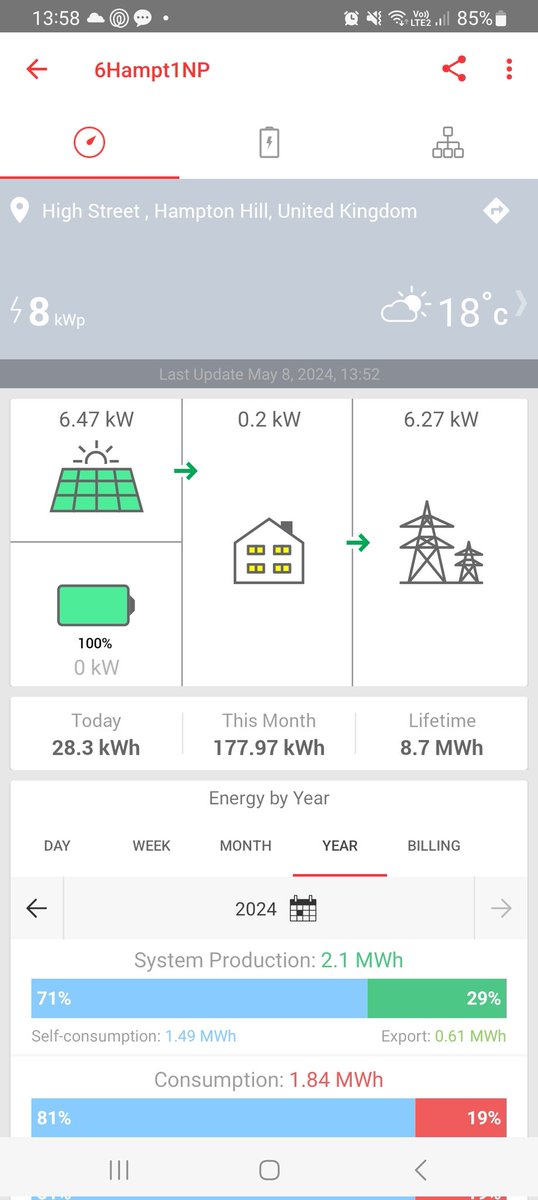Select the solar panel production icon
538x1200 pixels.
(x=96, y=476)
